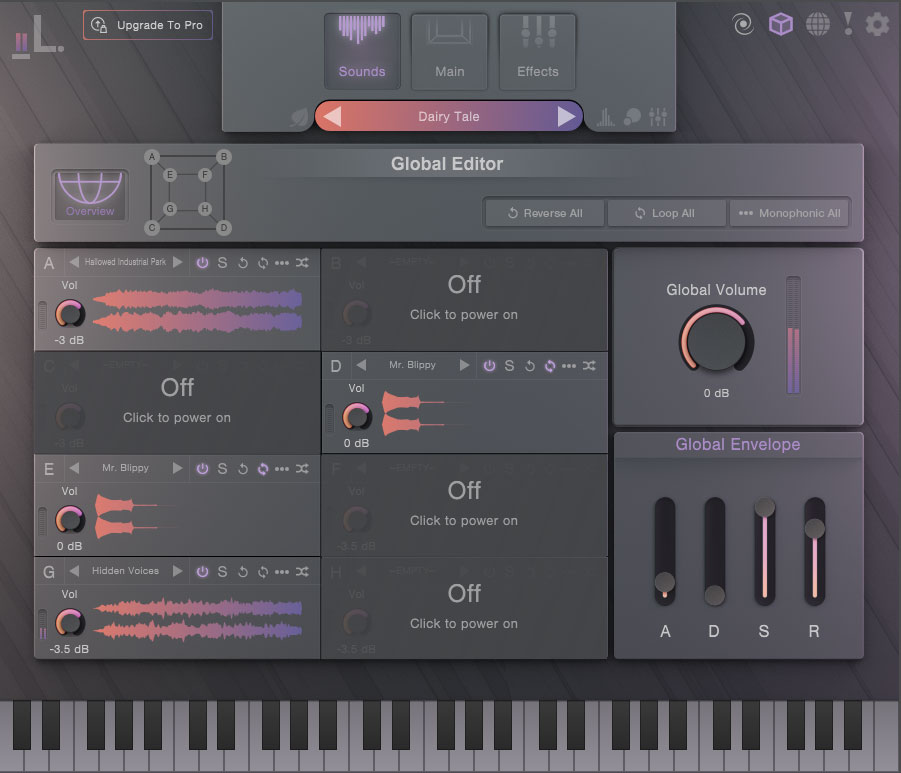Switch to the Sounds tab
This screenshot has height=773, width=901.
(362, 52)
